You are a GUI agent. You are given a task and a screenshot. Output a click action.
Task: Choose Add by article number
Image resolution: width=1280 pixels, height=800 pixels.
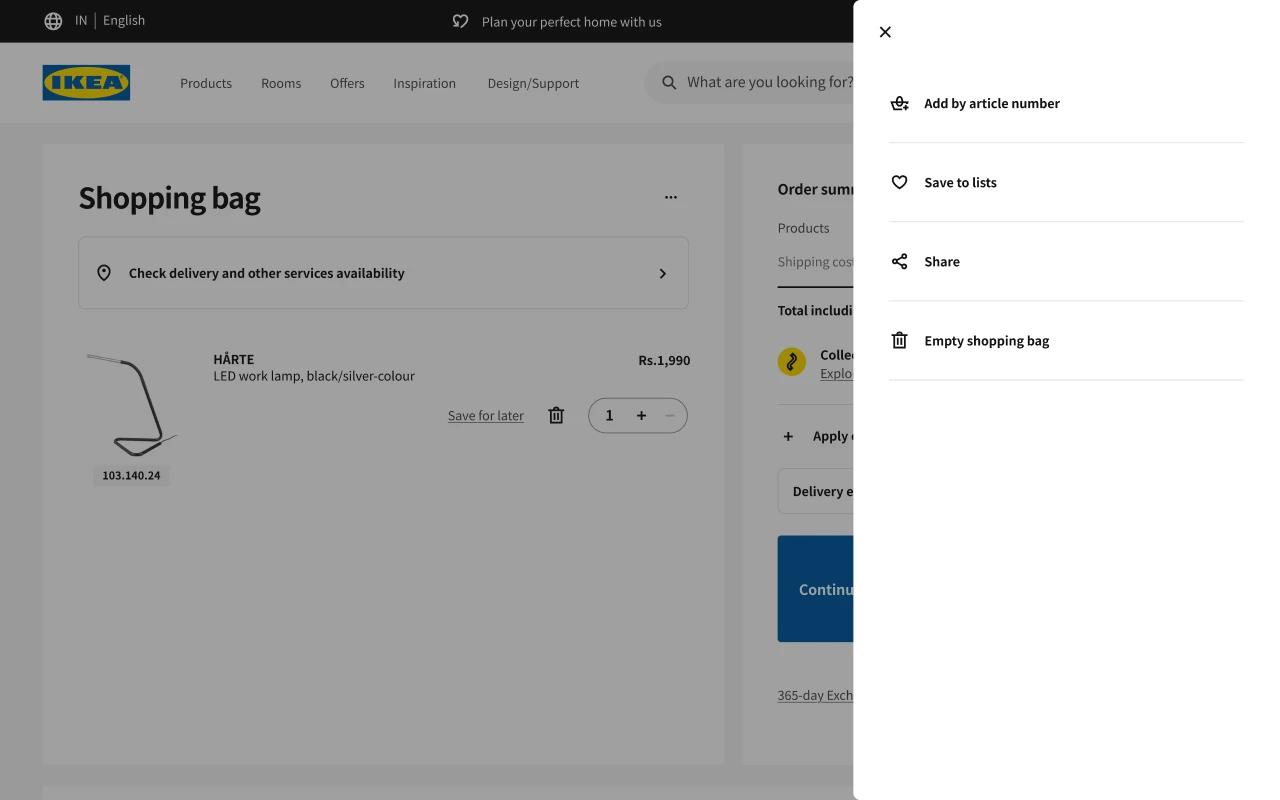[1066, 103]
